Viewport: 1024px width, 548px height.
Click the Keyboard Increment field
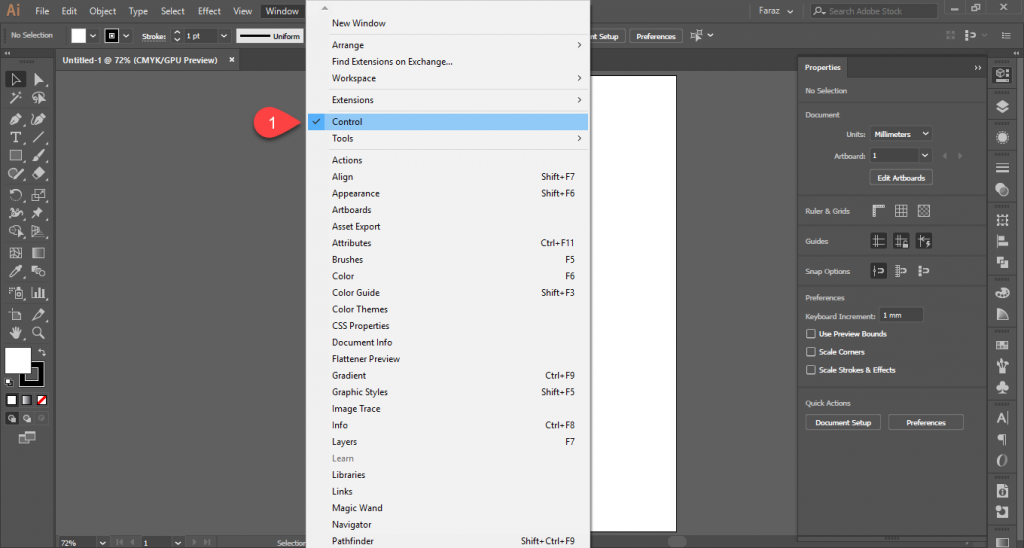(901, 315)
